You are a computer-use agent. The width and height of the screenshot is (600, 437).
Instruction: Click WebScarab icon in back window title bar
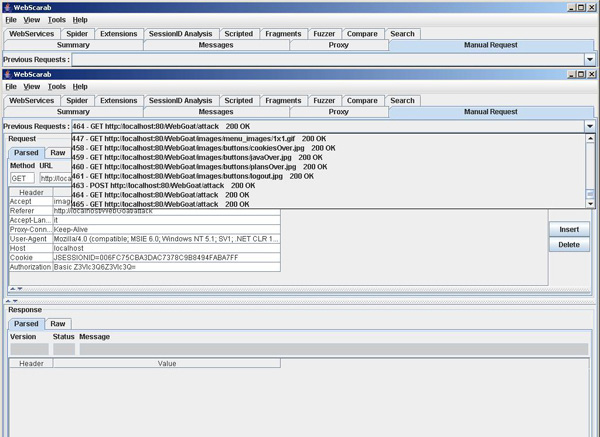point(8,8)
